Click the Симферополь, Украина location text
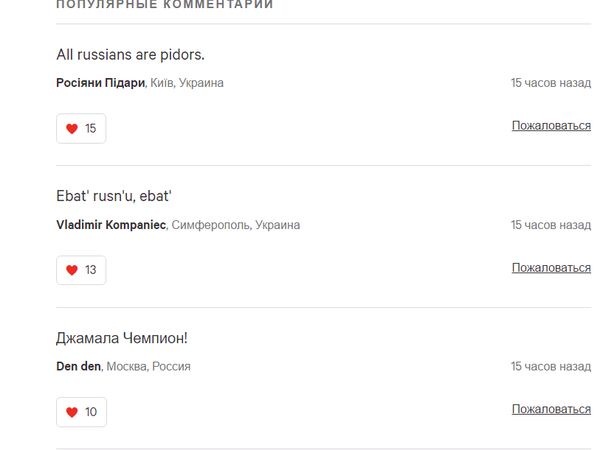 (x=236, y=225)
